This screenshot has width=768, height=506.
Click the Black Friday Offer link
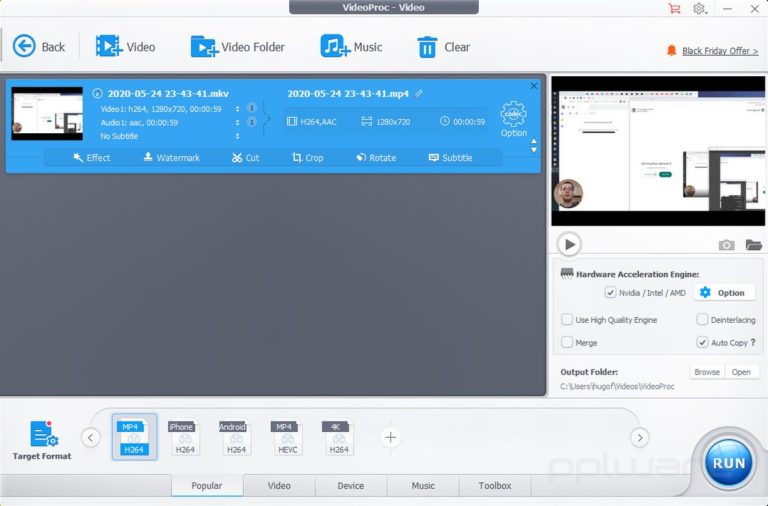[x=720, y=51]
